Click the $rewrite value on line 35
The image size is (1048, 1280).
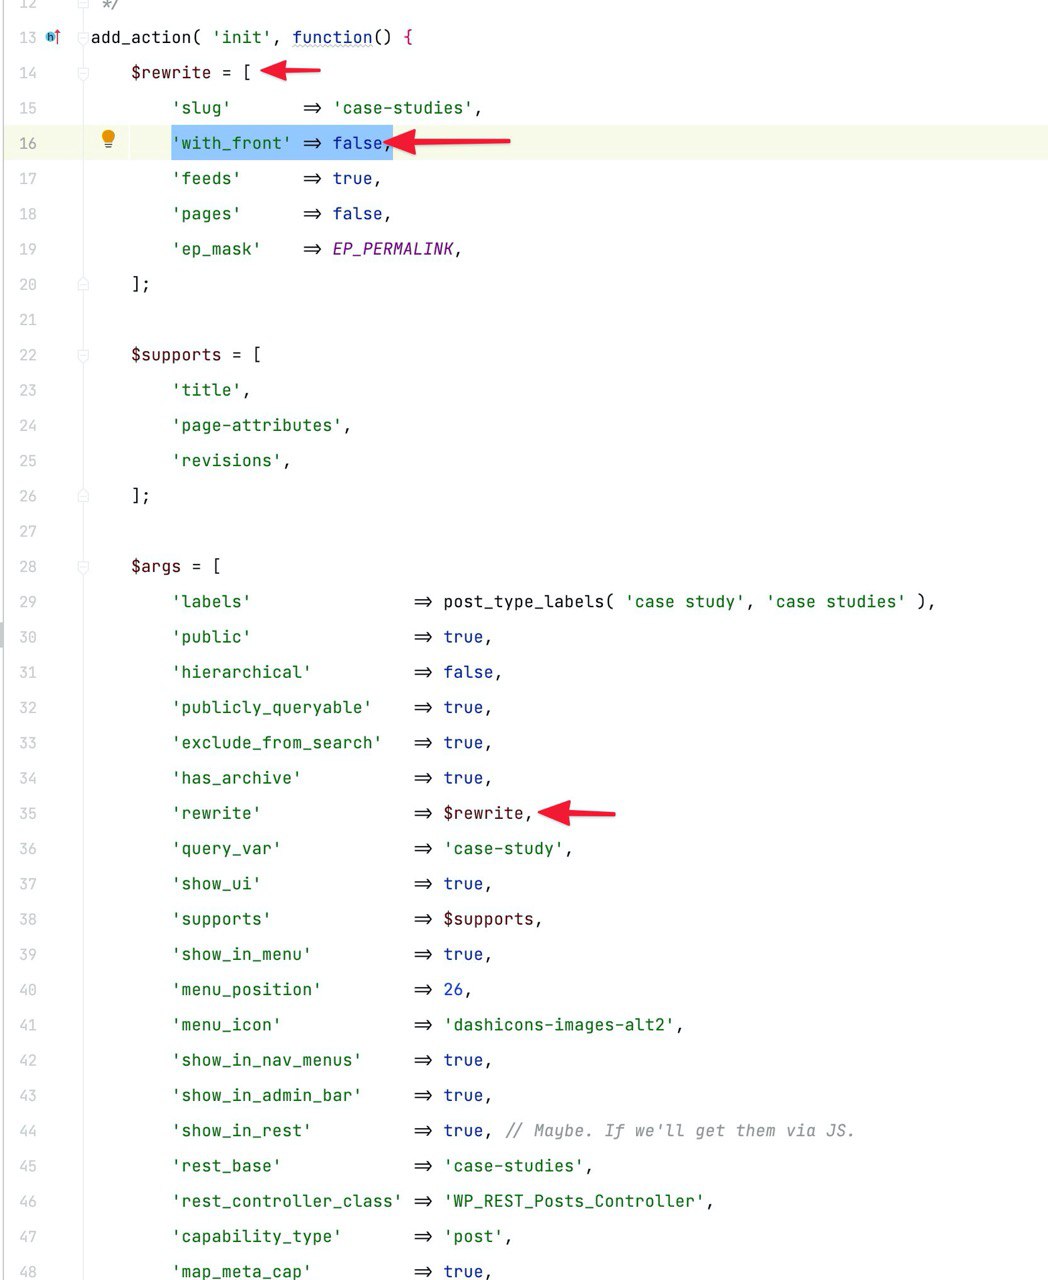pos(484,813)
